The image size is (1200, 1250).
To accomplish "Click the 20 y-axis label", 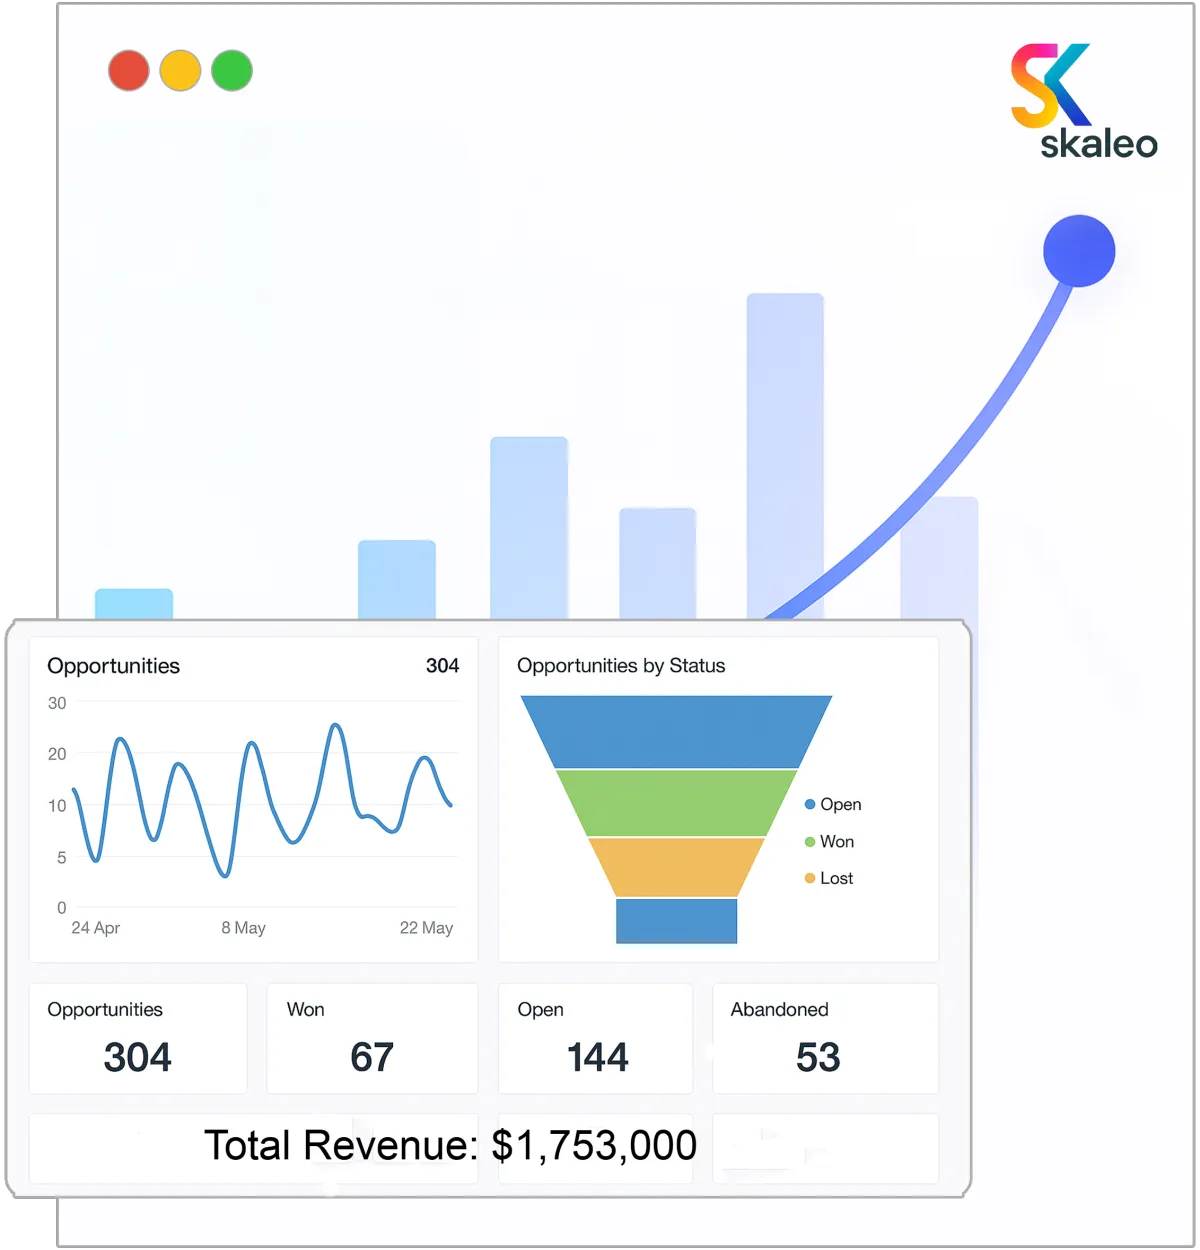I will [57, 754].
